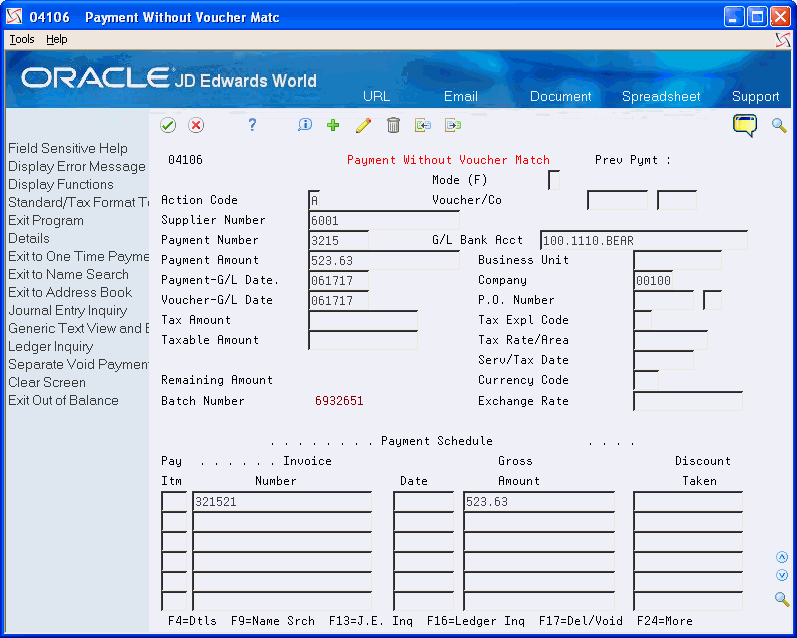Click F17=Del/Void function key text

(x=580, y=621)
